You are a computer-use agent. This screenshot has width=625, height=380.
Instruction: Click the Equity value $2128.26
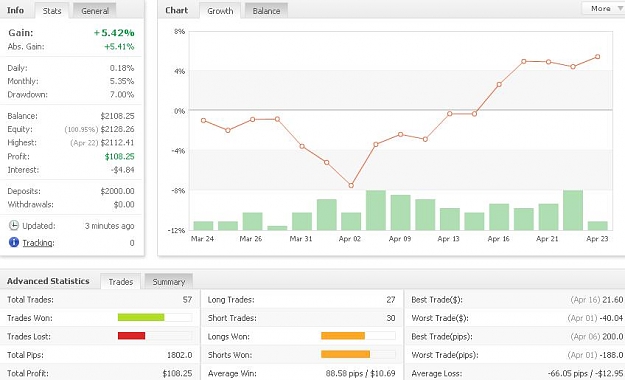pyautogui.click(x=117, y=129)
